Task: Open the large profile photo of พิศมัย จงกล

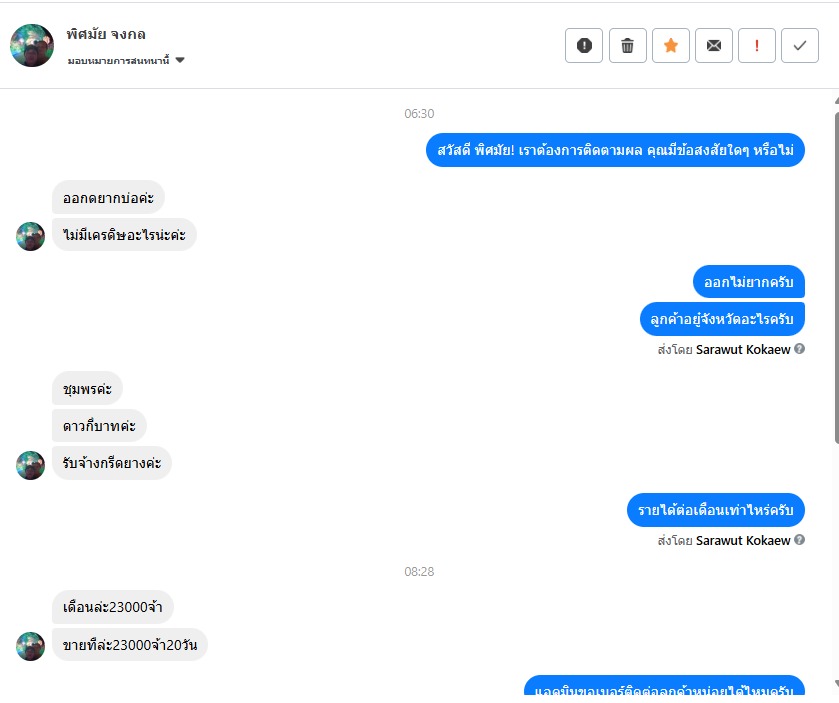Action: click(x=32, y=45)
